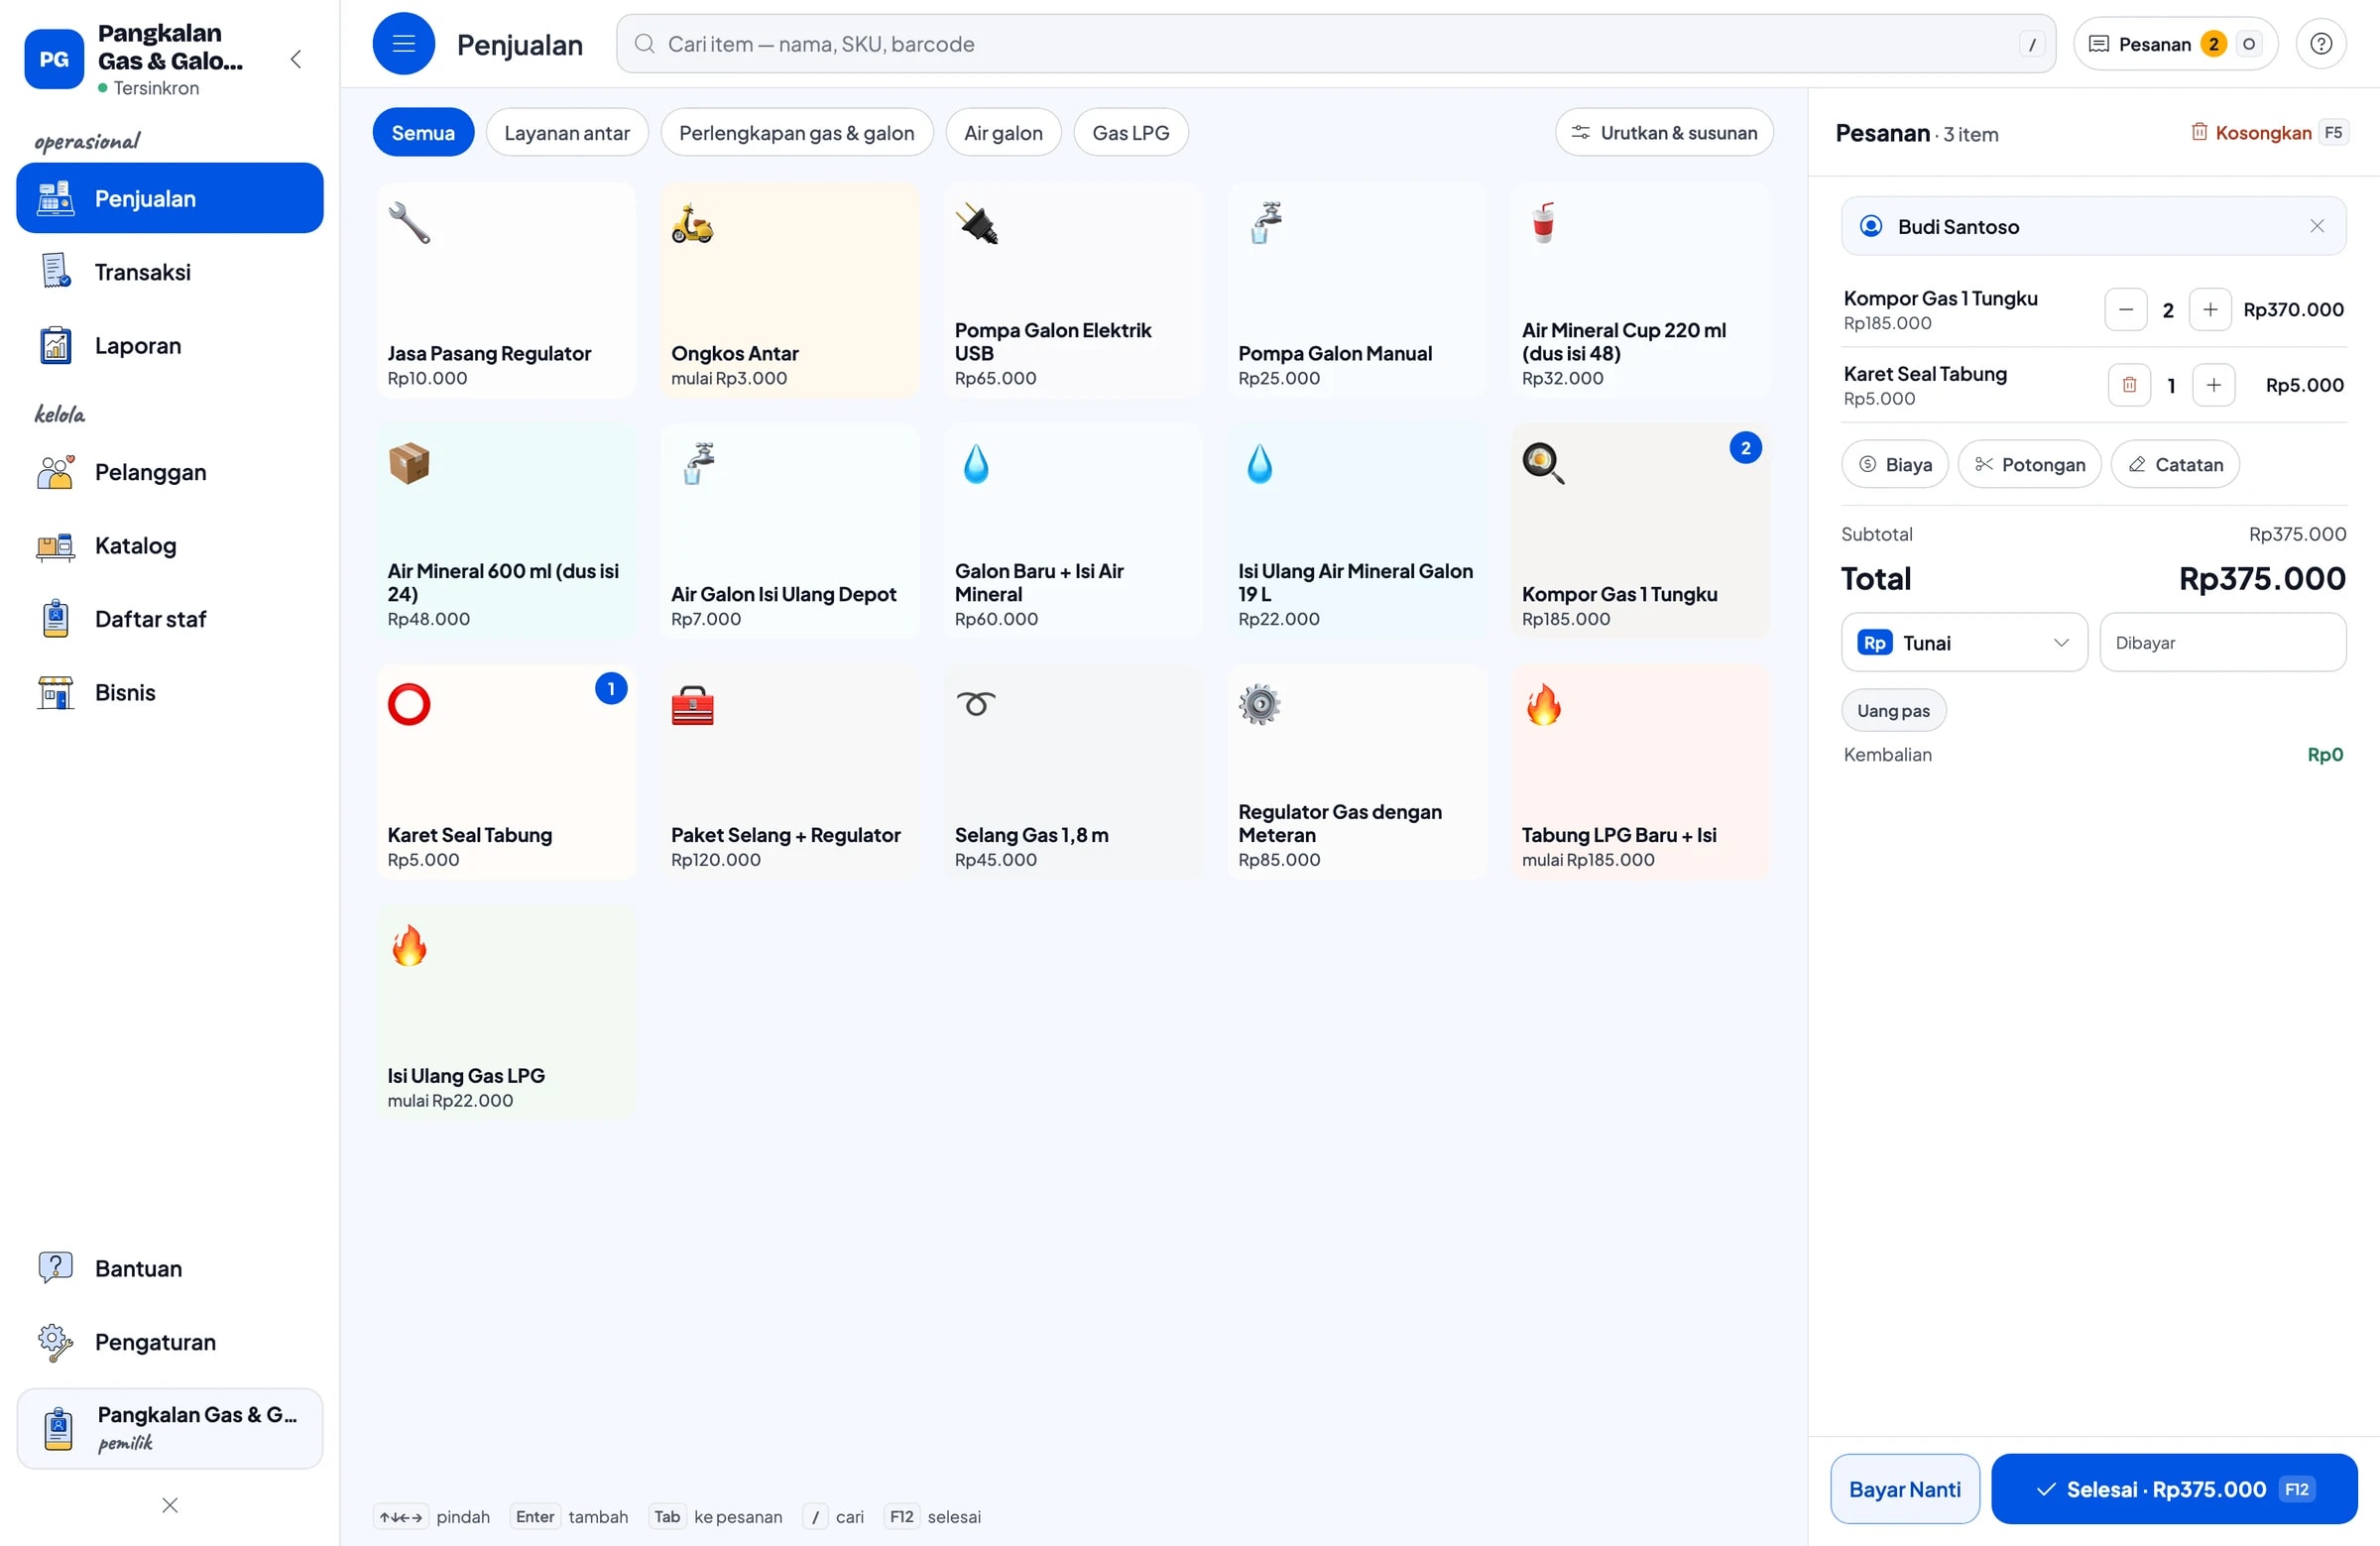This screenshot has width=2380, height=1546.
Task: Add Ongkos Antar item
Action: [789, 290]
